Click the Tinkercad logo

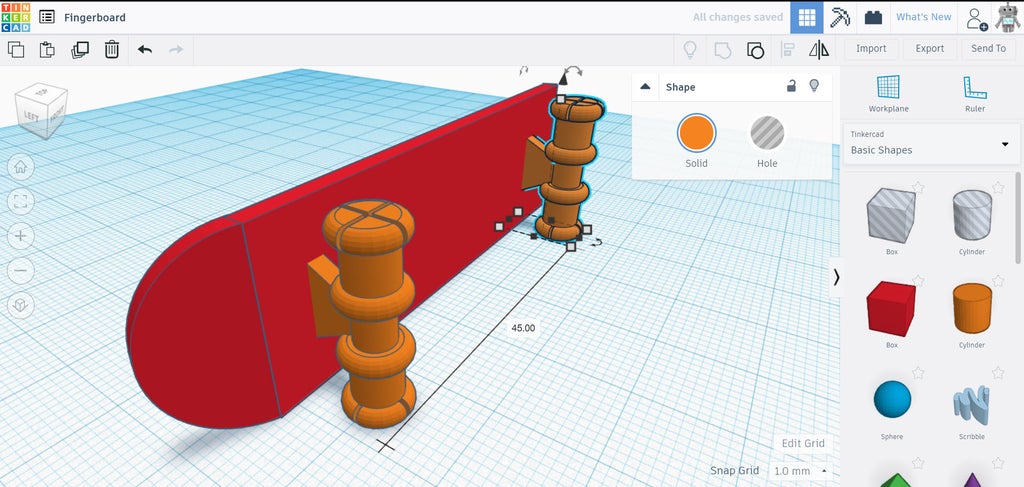[x=15, y=18]
